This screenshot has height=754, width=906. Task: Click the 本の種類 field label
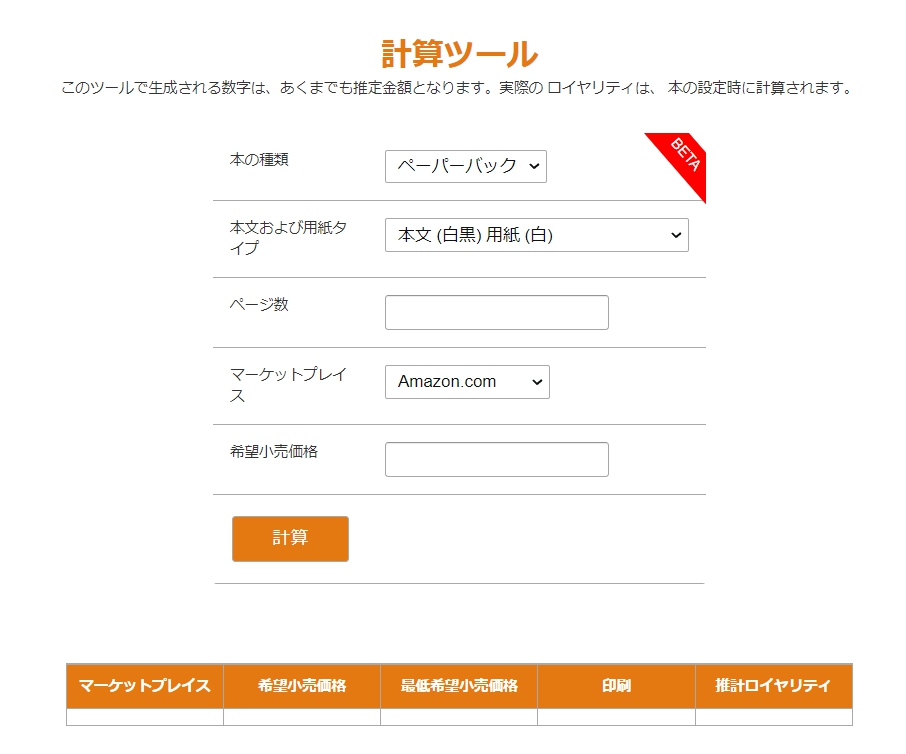(259, 159)
